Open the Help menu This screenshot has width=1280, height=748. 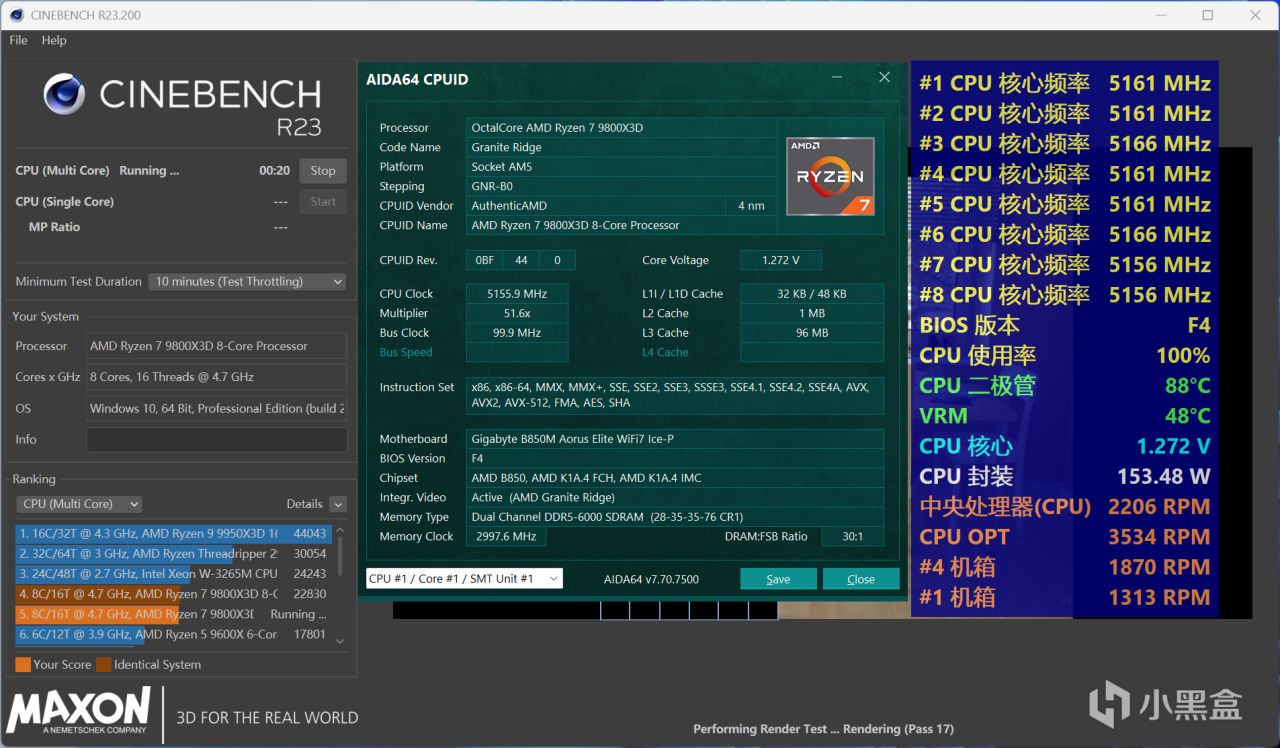54,40
